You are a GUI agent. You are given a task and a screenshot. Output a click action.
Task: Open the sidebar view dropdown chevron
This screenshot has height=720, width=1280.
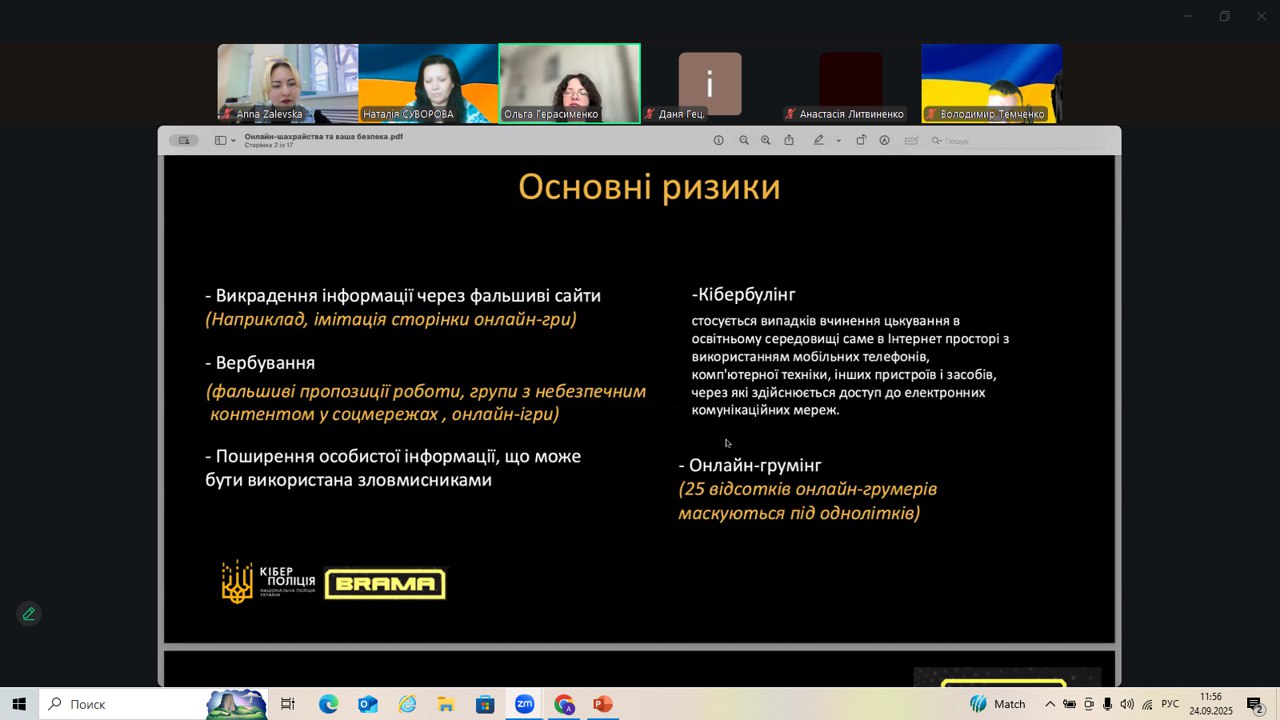tap(234, 141)
